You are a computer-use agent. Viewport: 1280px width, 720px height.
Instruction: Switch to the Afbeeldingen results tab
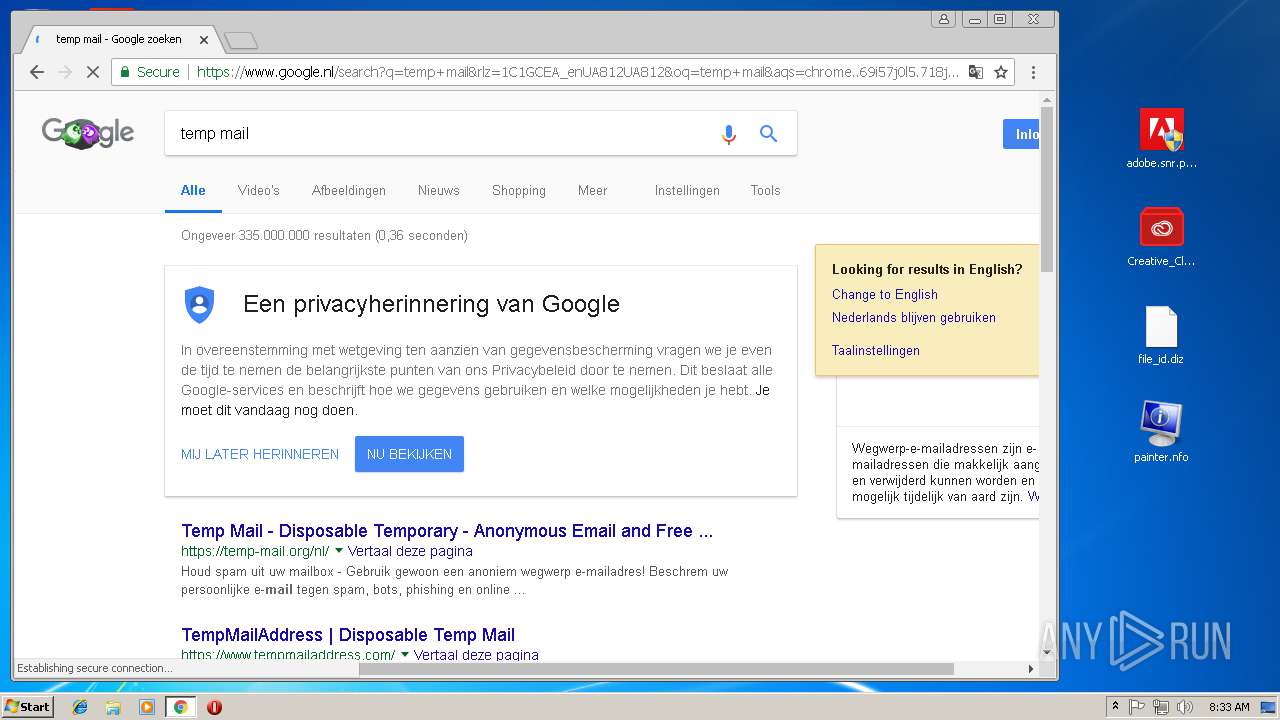click(349, 190)
